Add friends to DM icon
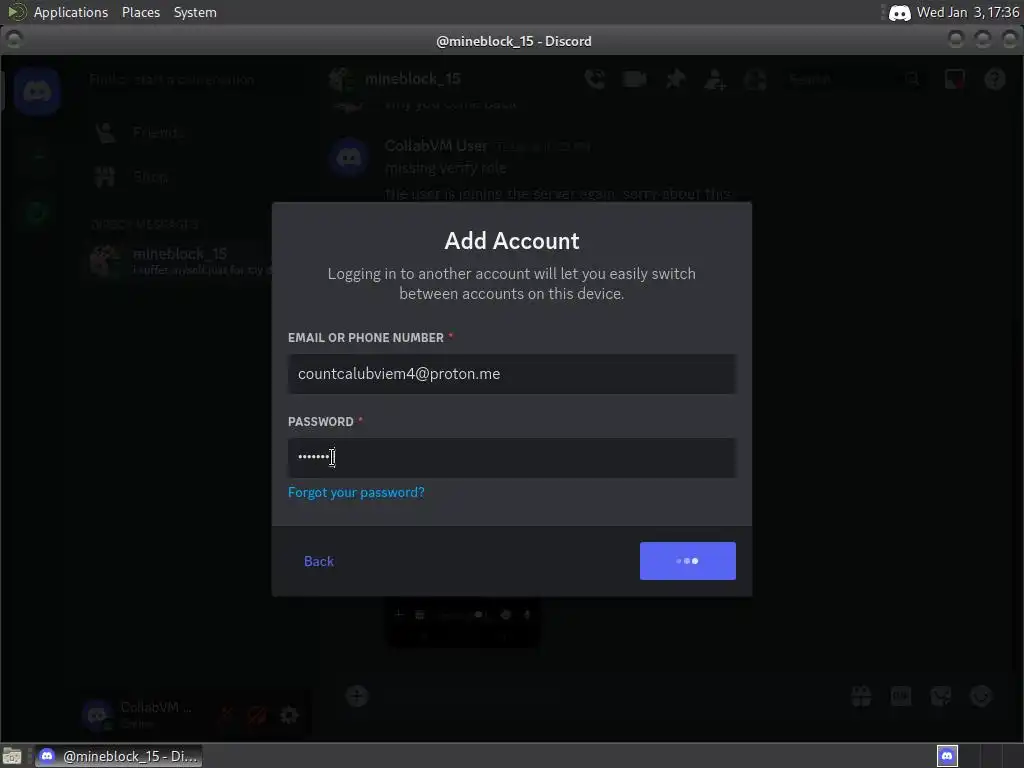The image size is (1024, 768). tap(715, 80)
